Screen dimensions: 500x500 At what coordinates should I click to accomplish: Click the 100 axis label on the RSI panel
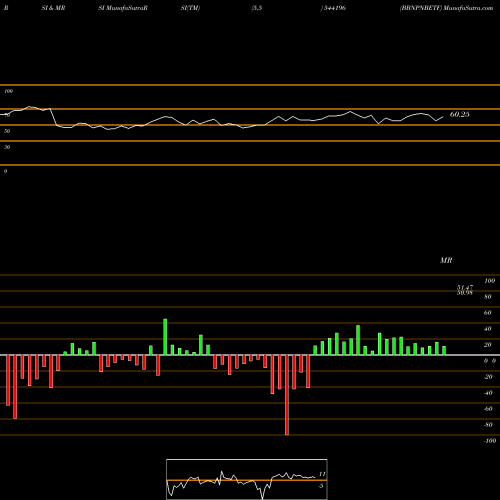[x=9, y=91]
